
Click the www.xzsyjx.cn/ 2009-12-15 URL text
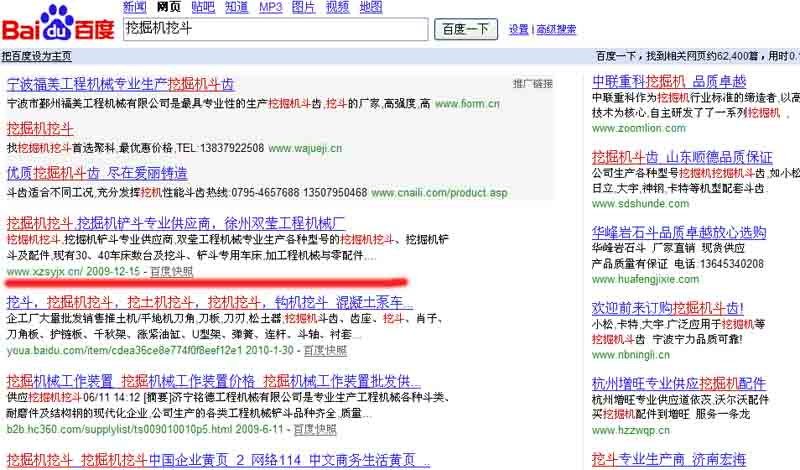coord(73,271)
